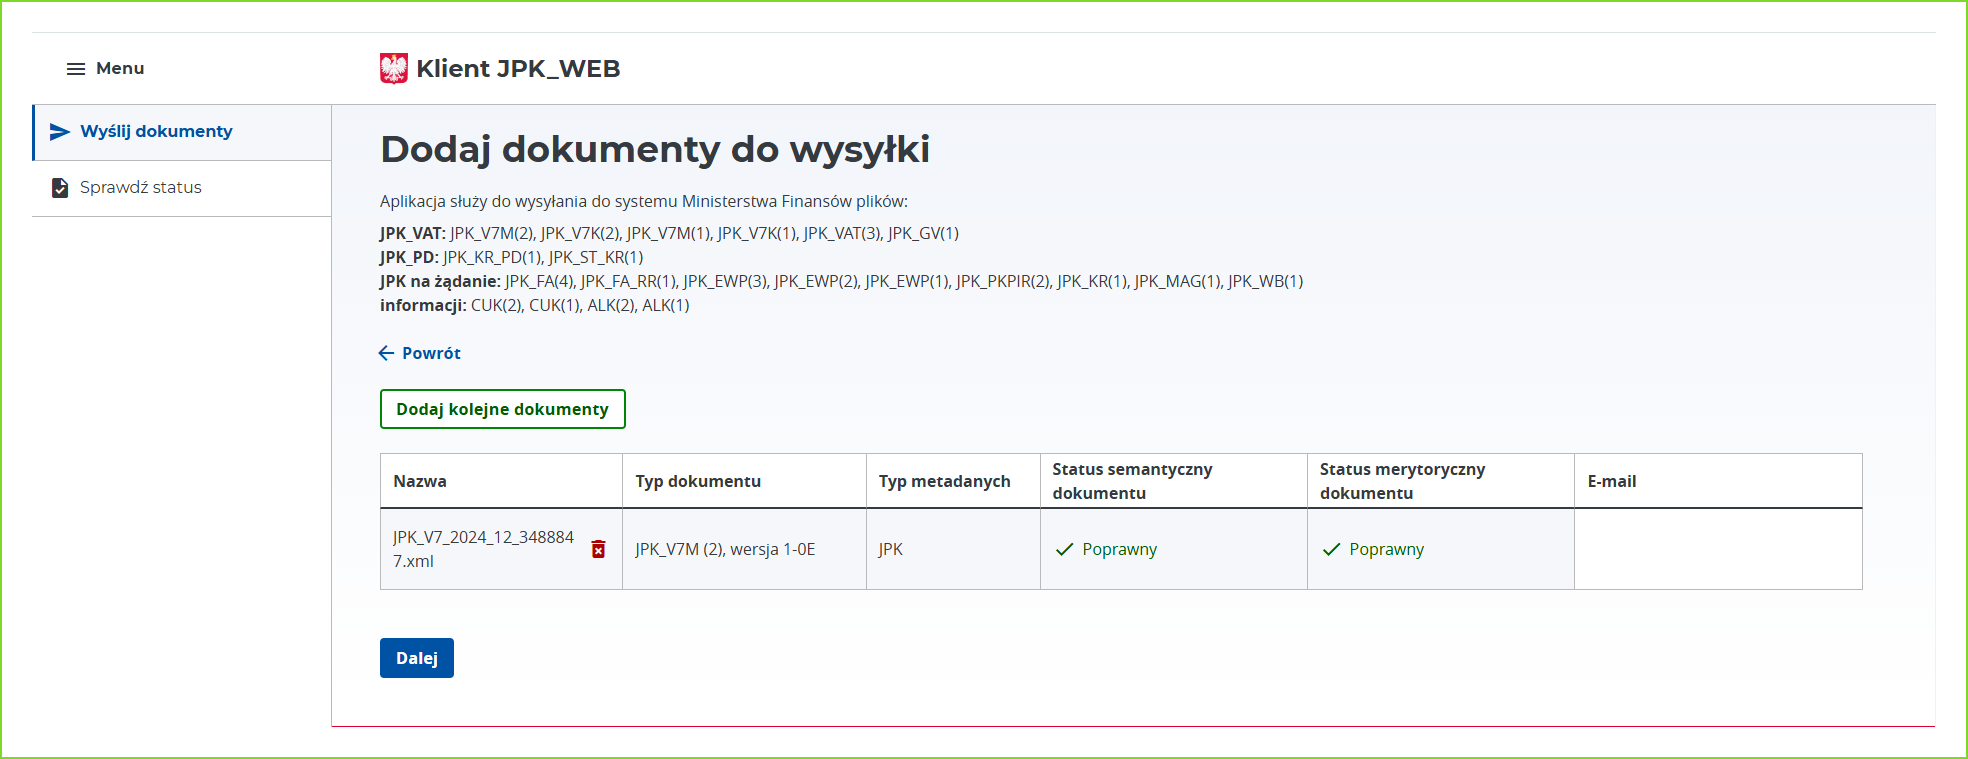Click the Klient JPK_WEB title

coord(518,68)
